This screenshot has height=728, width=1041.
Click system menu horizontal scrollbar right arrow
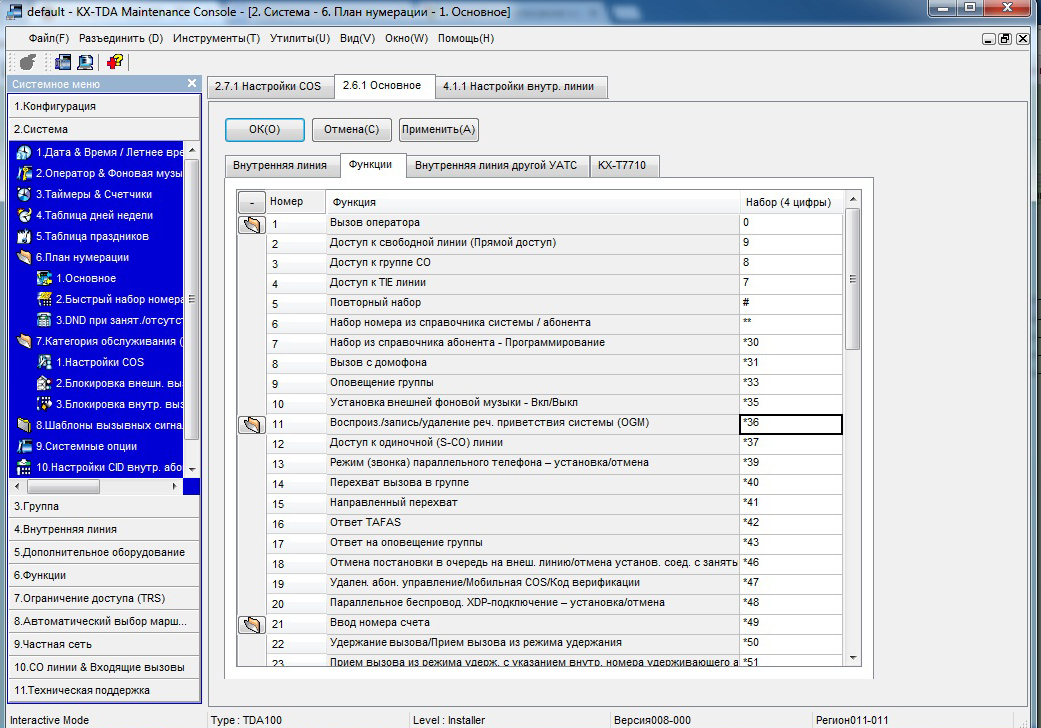pyautogui.click(x=174, y=486)
